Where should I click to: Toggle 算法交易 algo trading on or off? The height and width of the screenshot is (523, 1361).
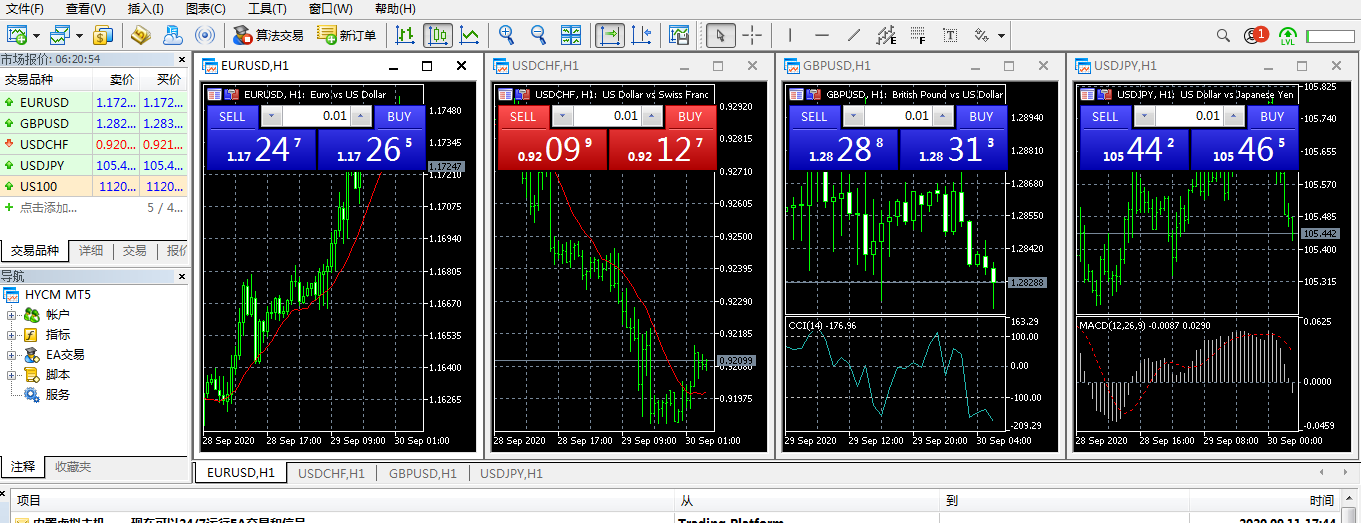(x=268, y=36)
